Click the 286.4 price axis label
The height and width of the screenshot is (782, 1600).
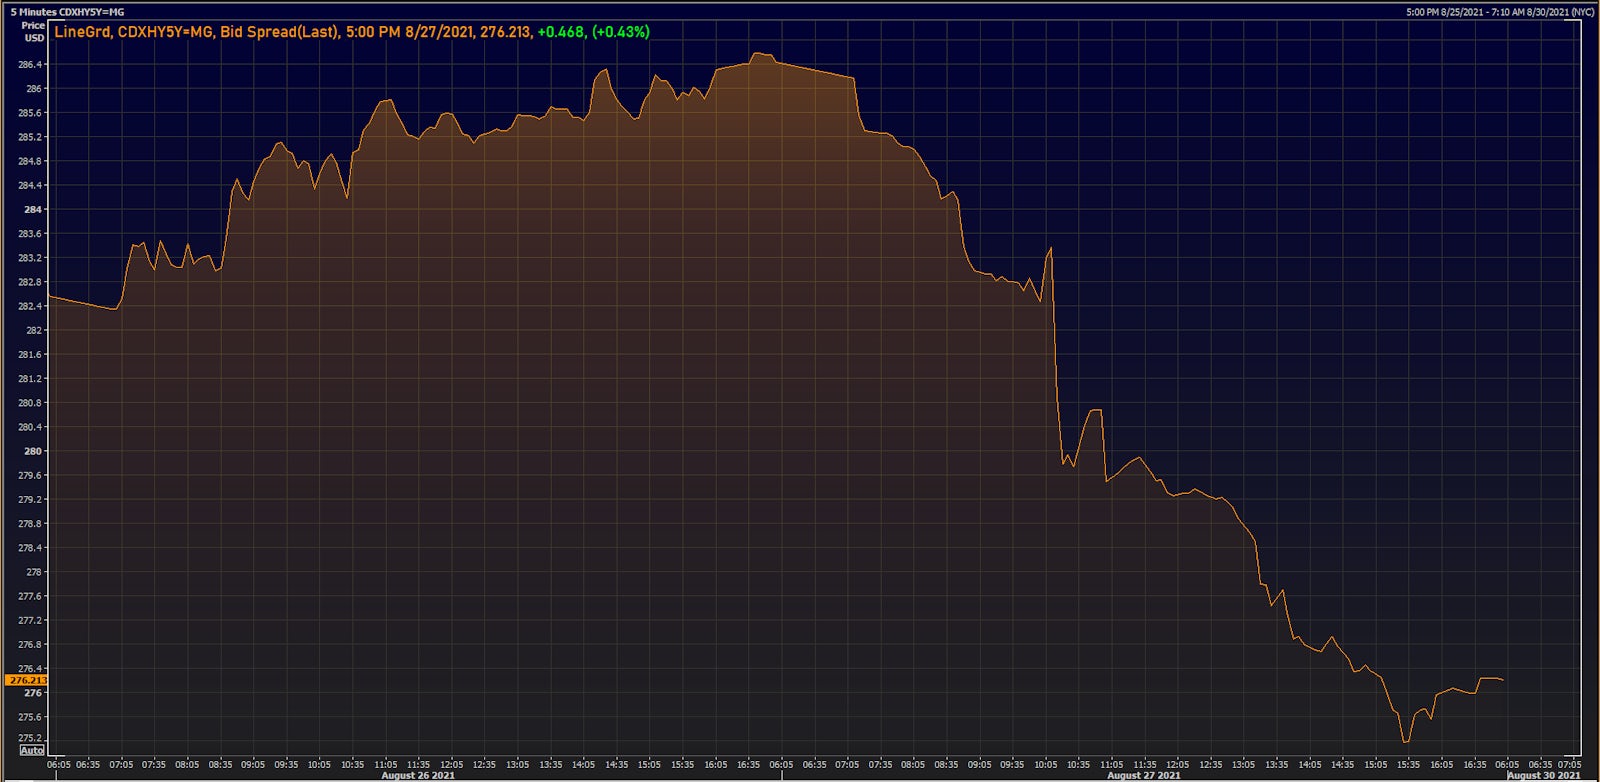pyautogui.click(x=30, y=64)
